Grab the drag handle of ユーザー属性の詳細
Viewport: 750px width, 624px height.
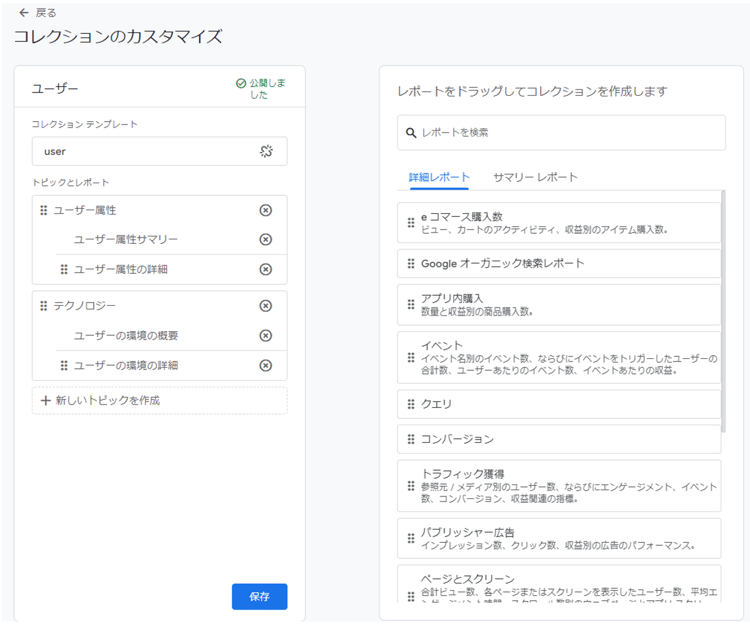[x=64, y=270]
